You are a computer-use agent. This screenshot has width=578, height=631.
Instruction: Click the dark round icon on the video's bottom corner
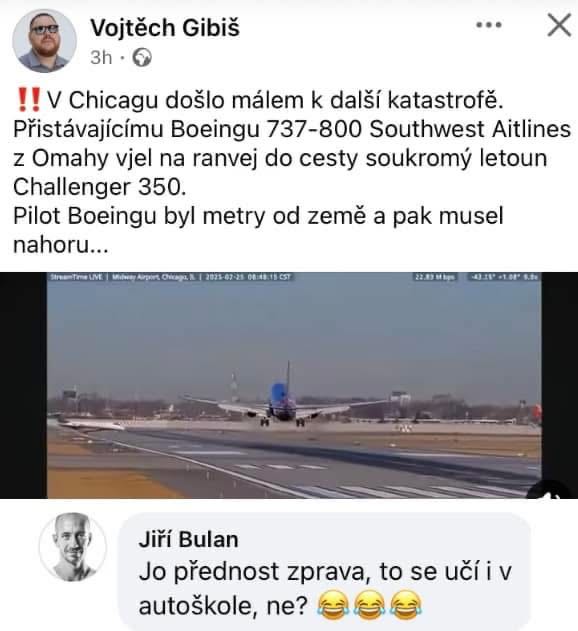point(552,491)
